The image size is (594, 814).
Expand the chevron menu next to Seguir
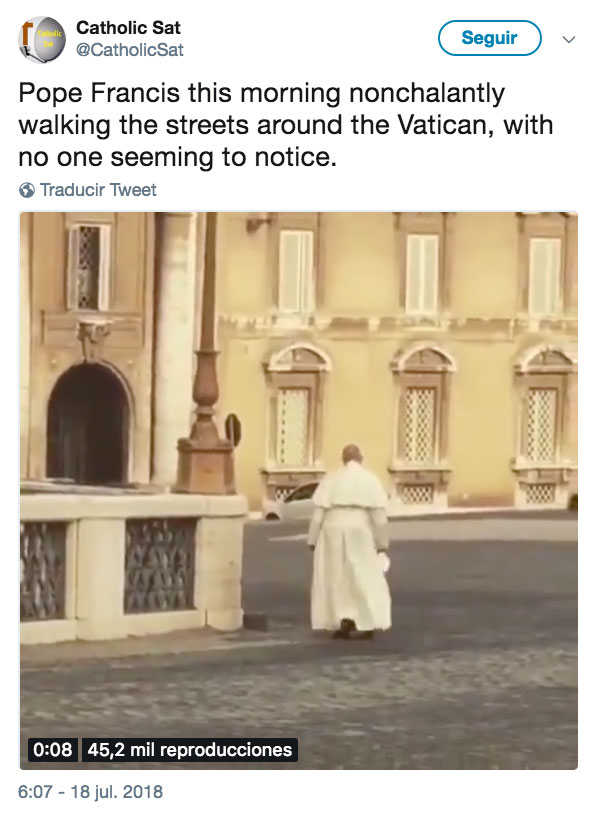pos(569,39)
